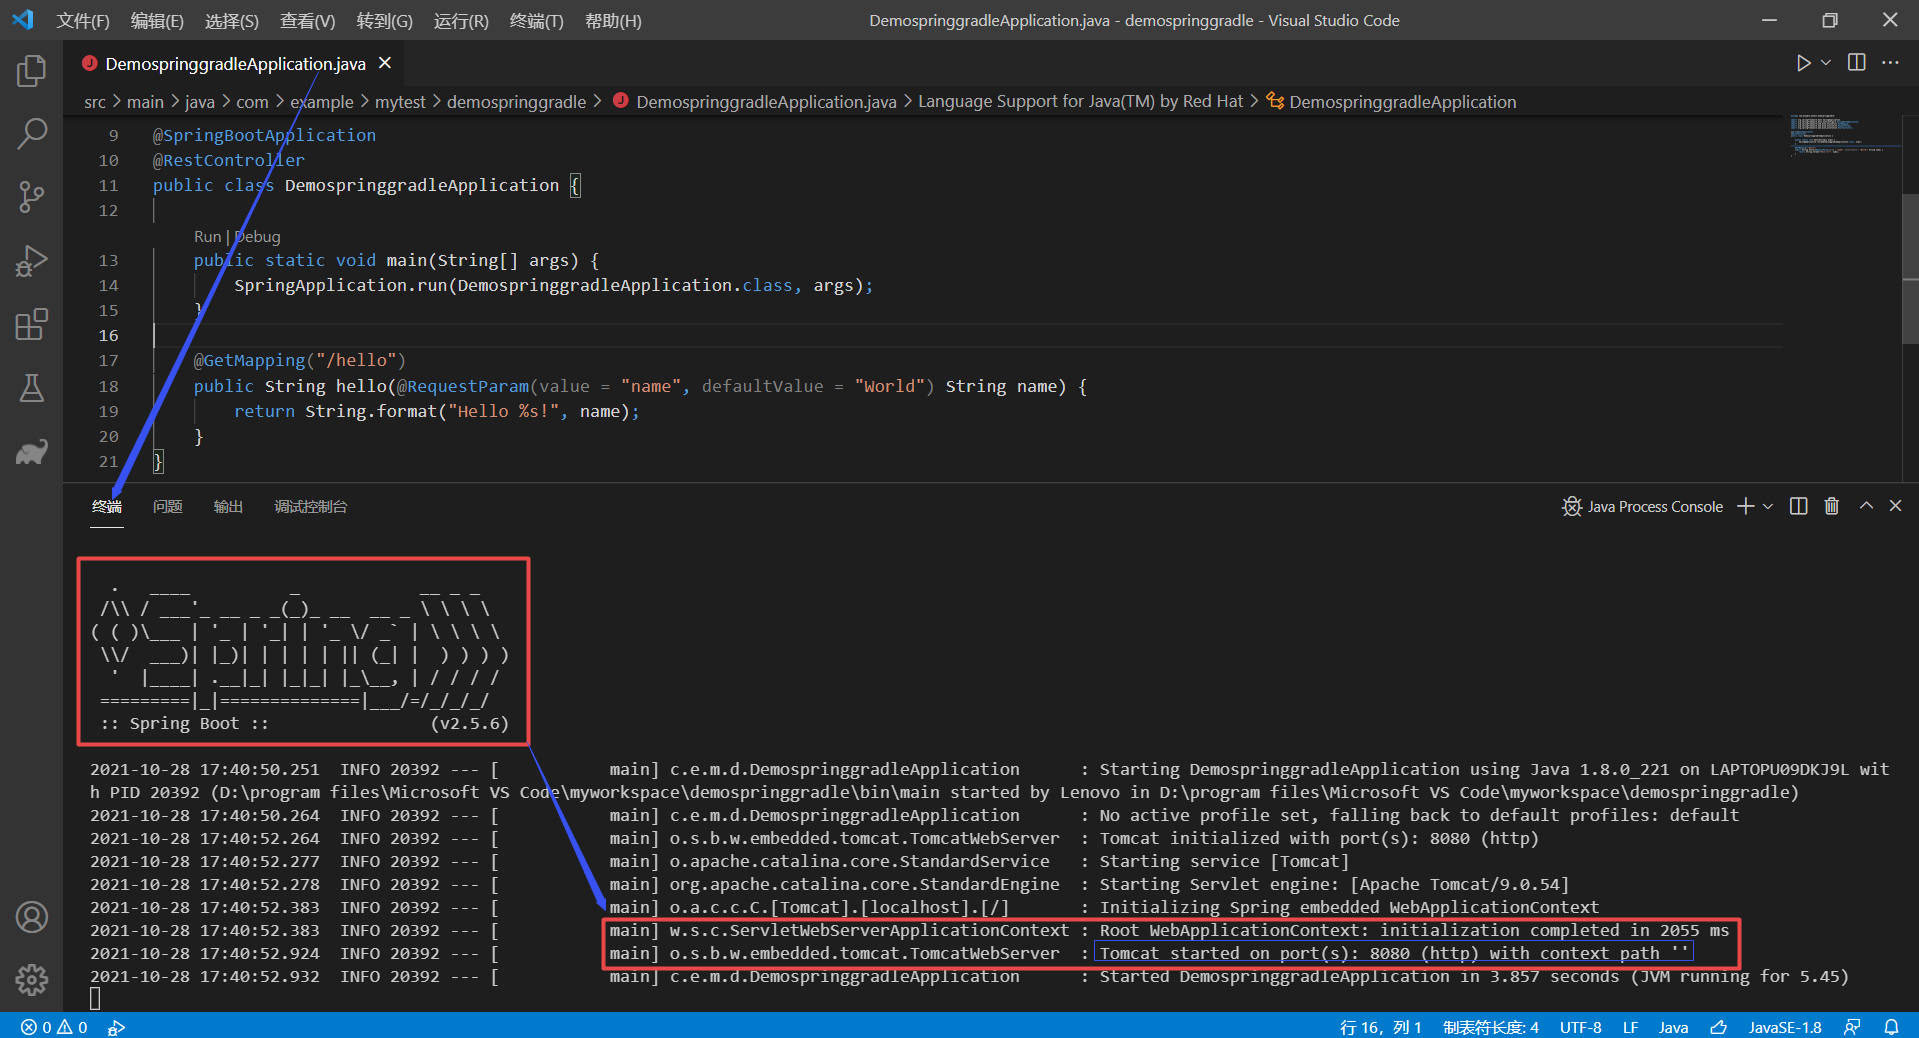This screenshot has height=1038, width=1919.
Task: Click the feedback status bar icon
Action: pyautogui.click(x=1853, y=1027)
